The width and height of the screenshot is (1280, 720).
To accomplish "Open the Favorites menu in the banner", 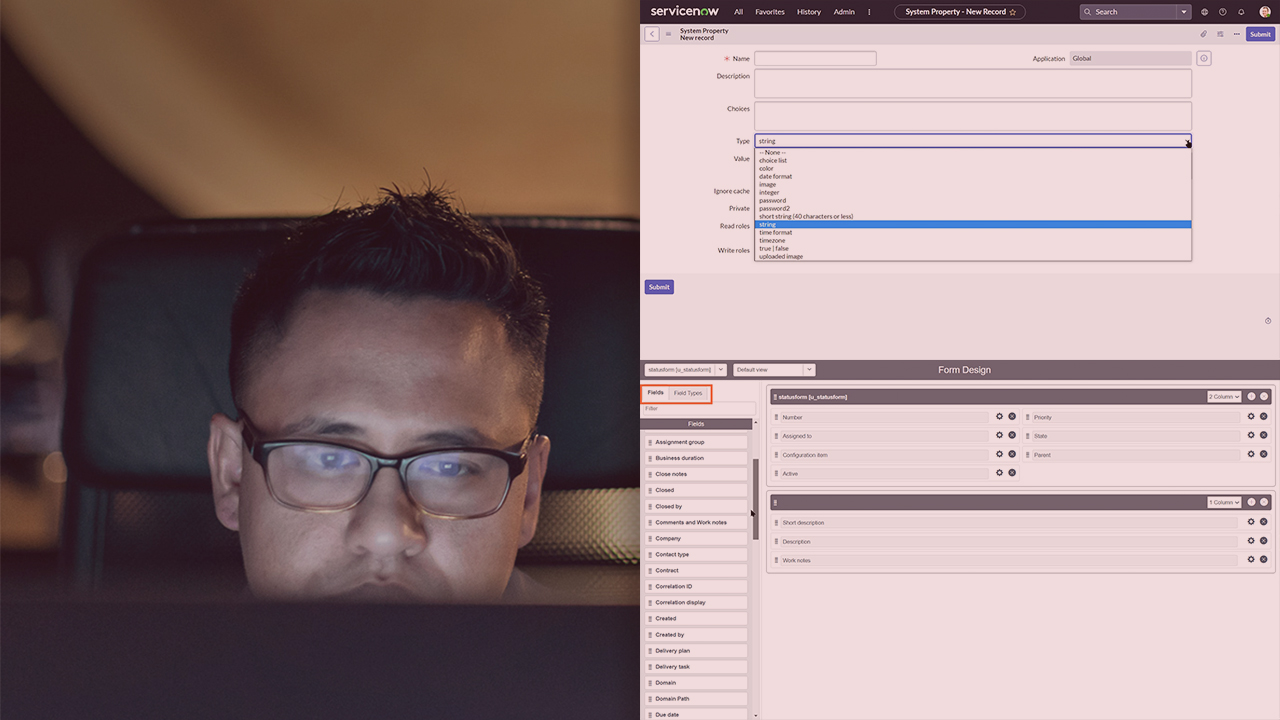I will pos(769,11).
